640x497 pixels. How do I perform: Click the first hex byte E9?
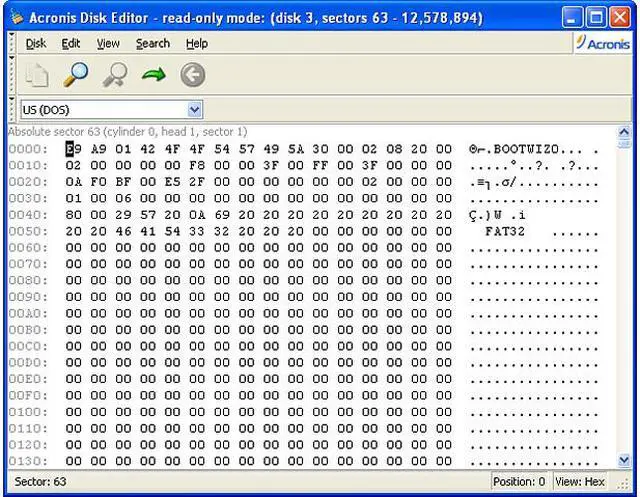(x=73, y=148)
